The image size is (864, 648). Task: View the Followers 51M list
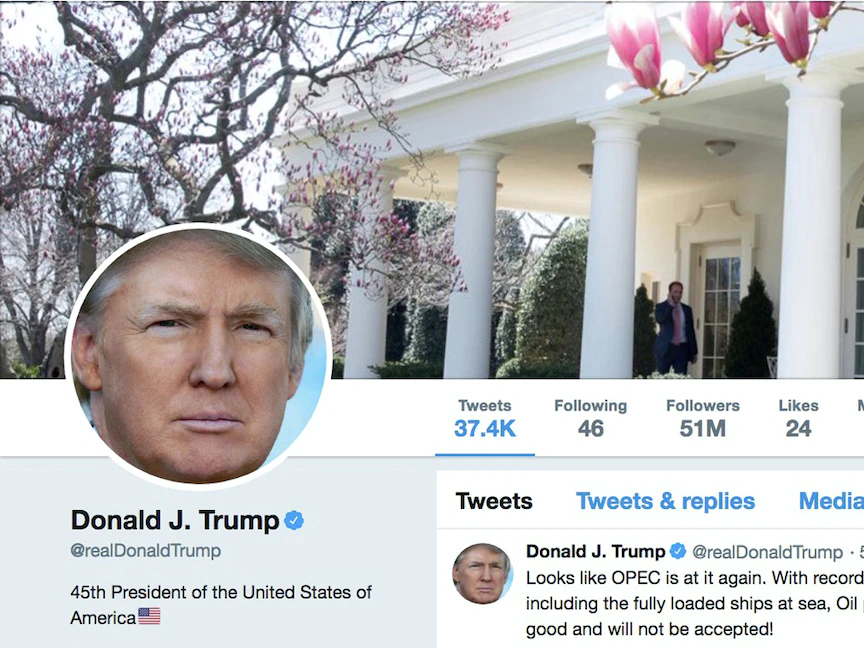pos(703,419)
